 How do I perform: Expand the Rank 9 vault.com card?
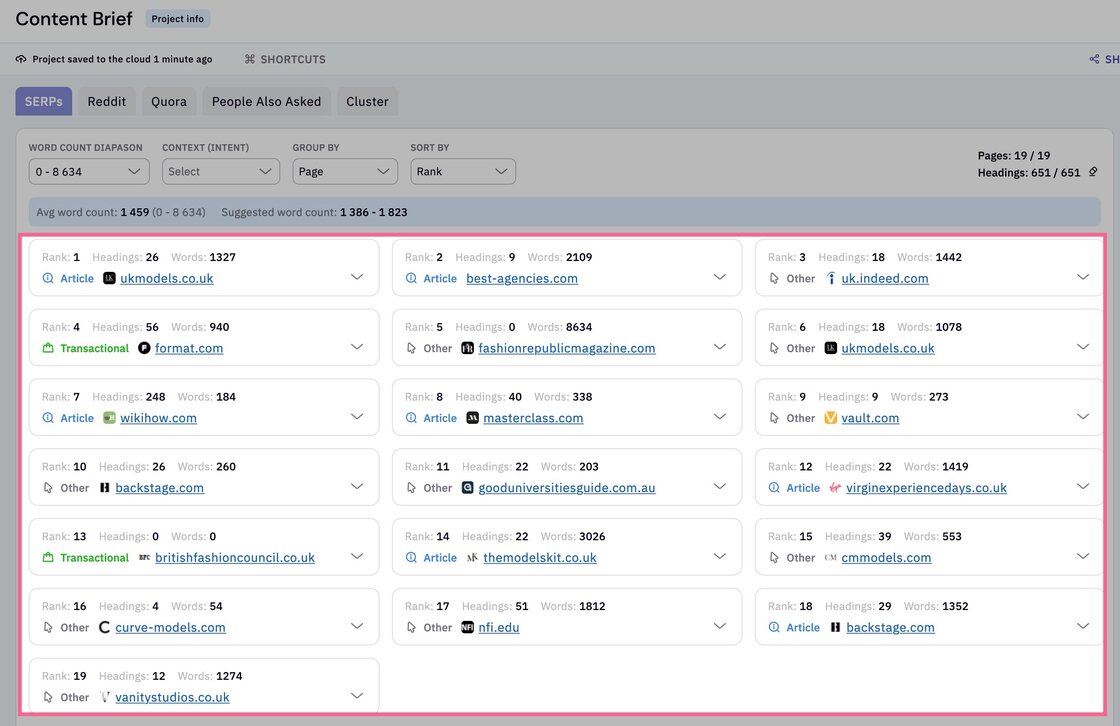[x=1083, y=417]
